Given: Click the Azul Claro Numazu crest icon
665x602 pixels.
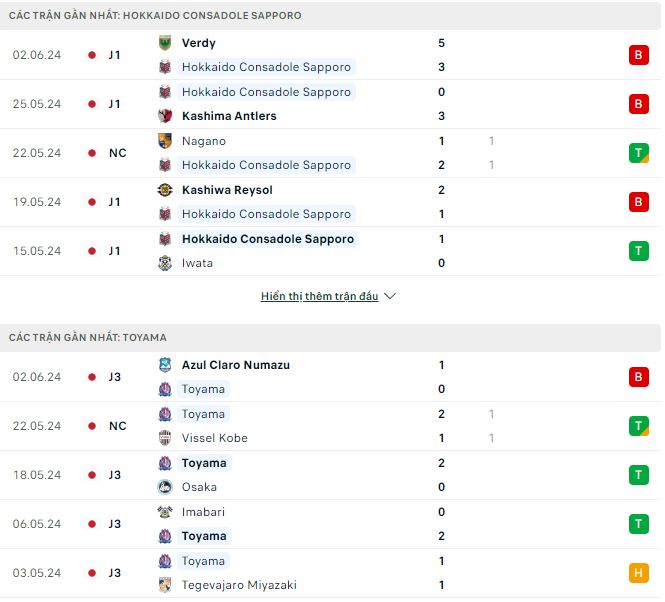Looking at the screenshot, I should coord(165,365).
